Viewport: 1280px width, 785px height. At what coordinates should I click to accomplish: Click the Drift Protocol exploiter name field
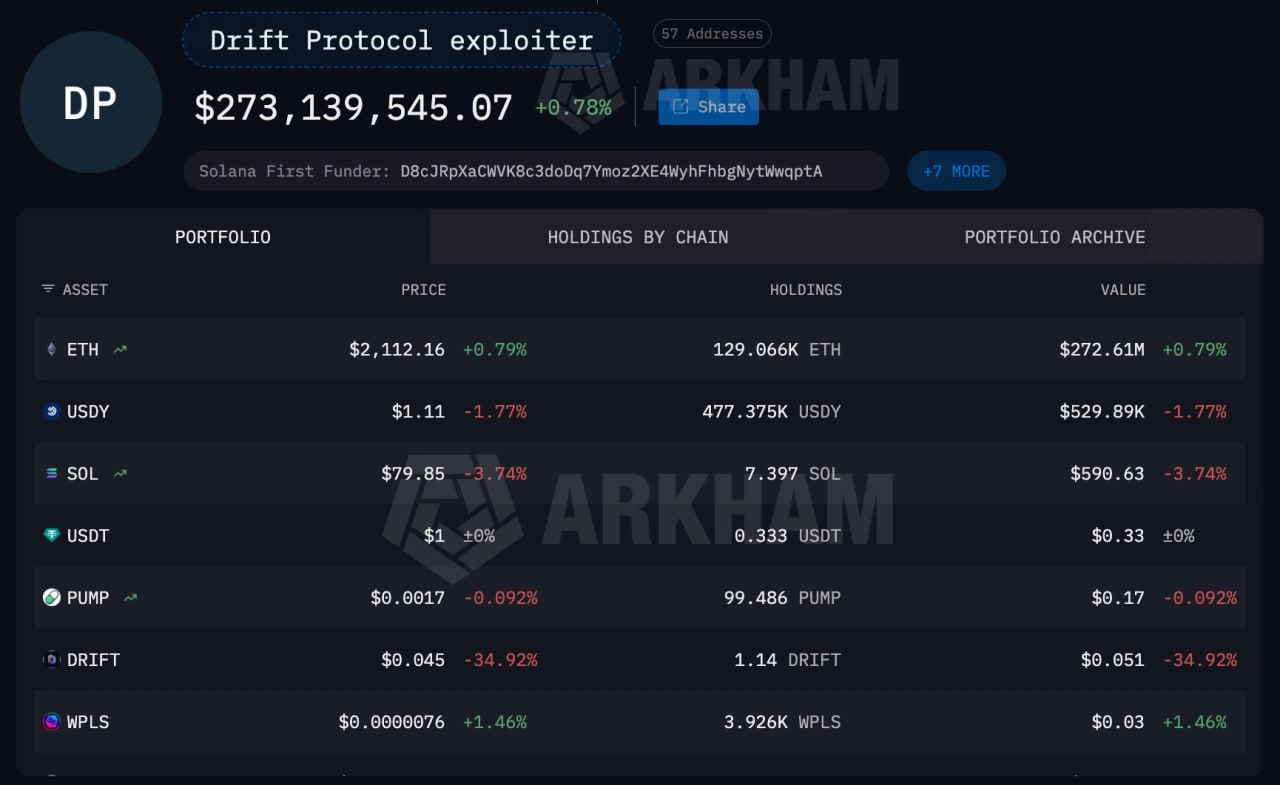pos(400,40)
